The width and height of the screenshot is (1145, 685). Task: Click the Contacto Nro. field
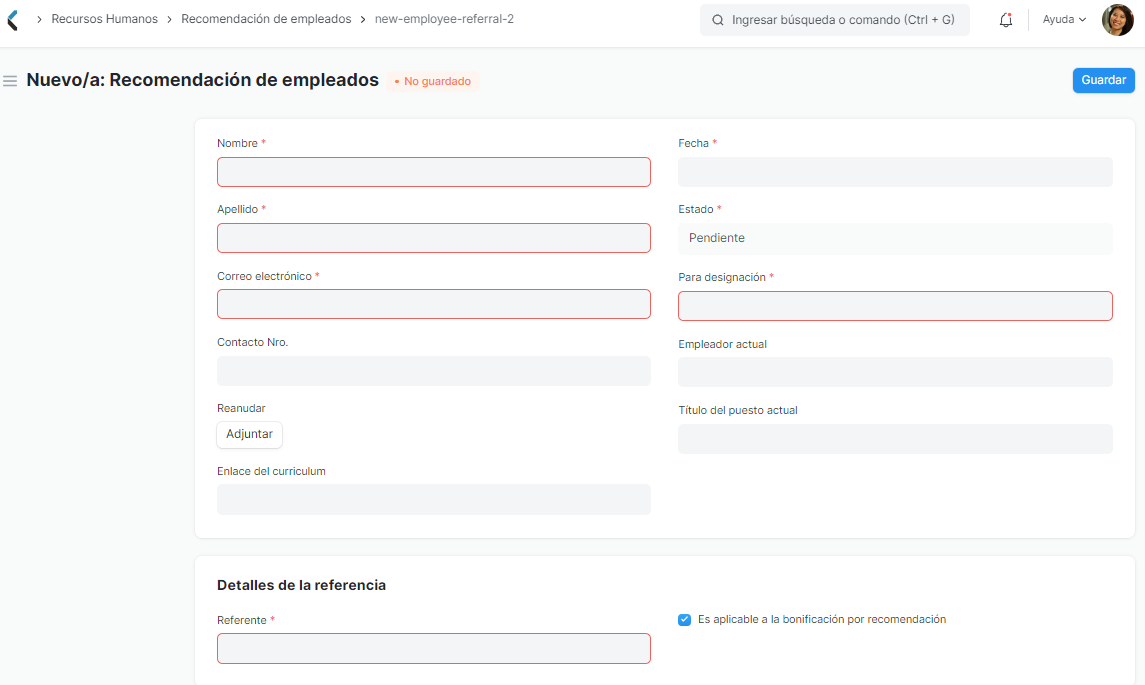click(433, 370)
